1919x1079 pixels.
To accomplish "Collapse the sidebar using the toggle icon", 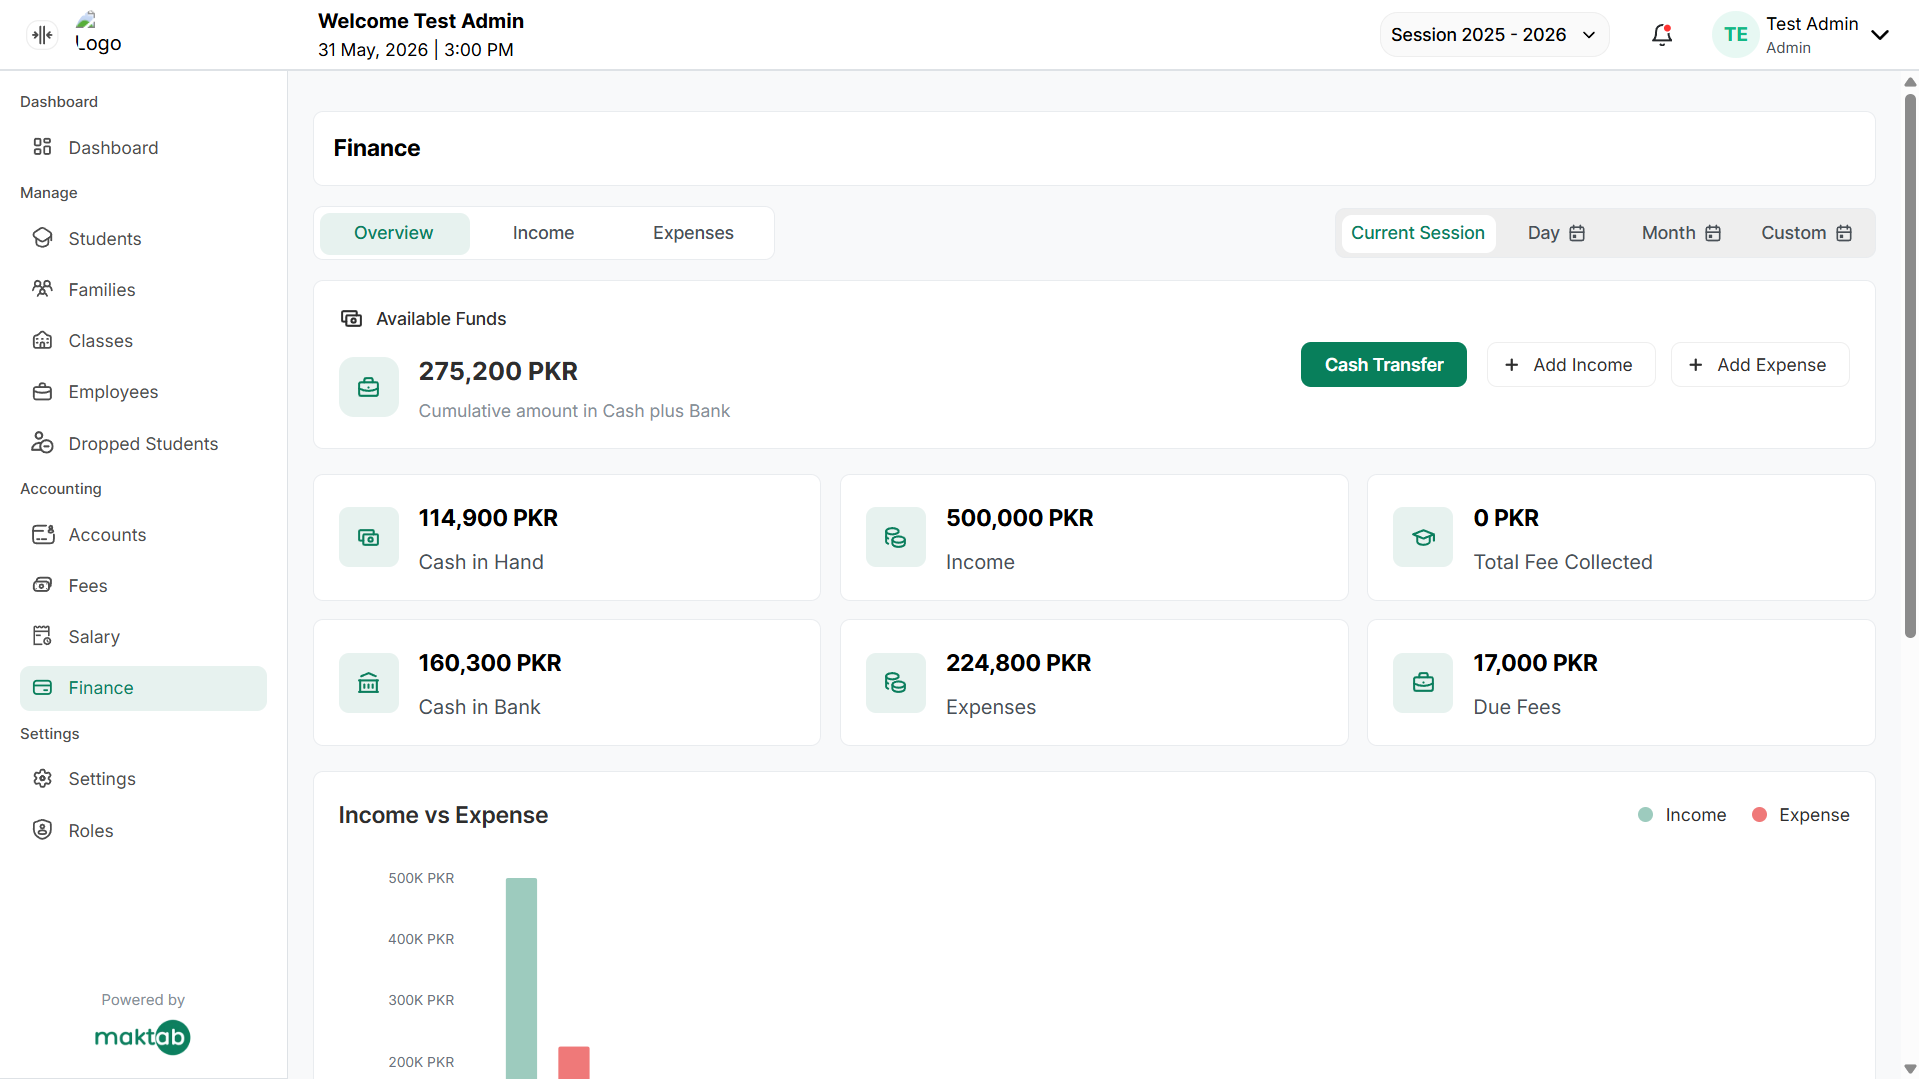I will [42, 35].
